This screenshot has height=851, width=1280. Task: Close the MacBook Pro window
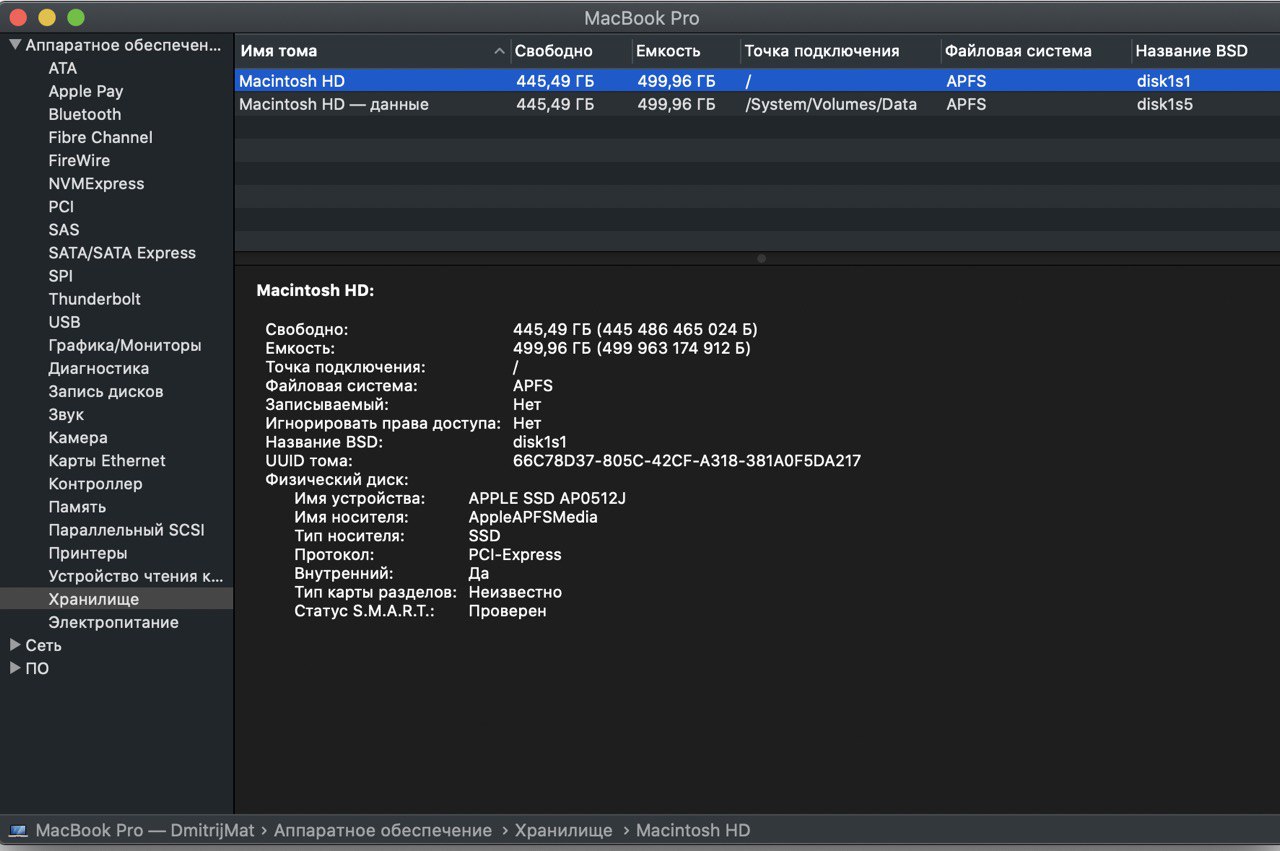click(18, 18)
